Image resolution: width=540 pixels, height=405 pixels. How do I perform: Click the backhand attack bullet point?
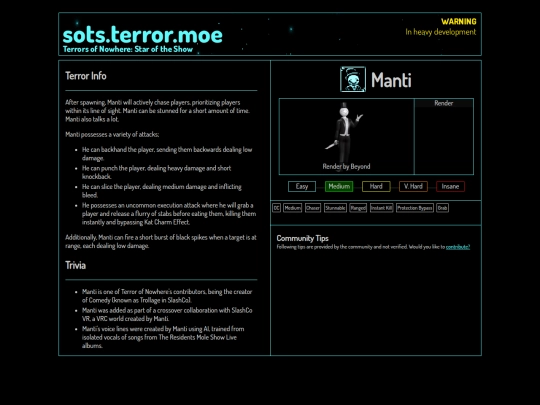(x=167, y=154)
